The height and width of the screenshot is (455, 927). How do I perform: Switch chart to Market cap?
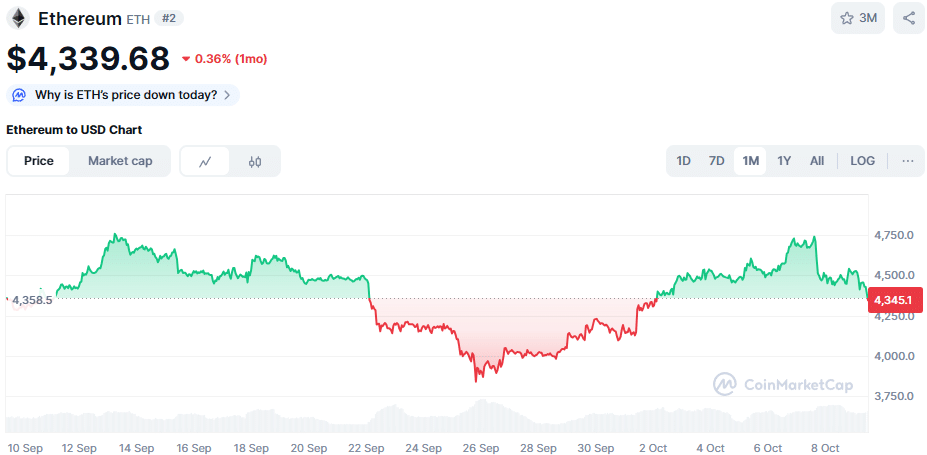[120, 161]
